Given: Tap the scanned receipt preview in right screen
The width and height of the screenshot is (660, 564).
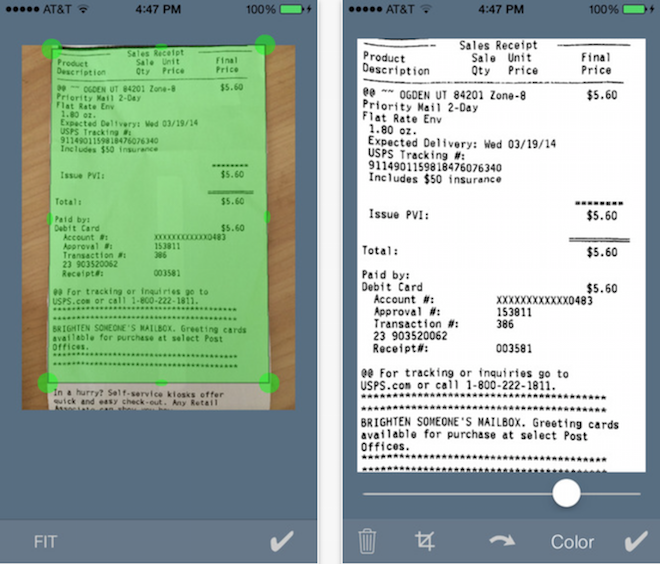Looking at the screenshot, I should [x=501, y=255].
